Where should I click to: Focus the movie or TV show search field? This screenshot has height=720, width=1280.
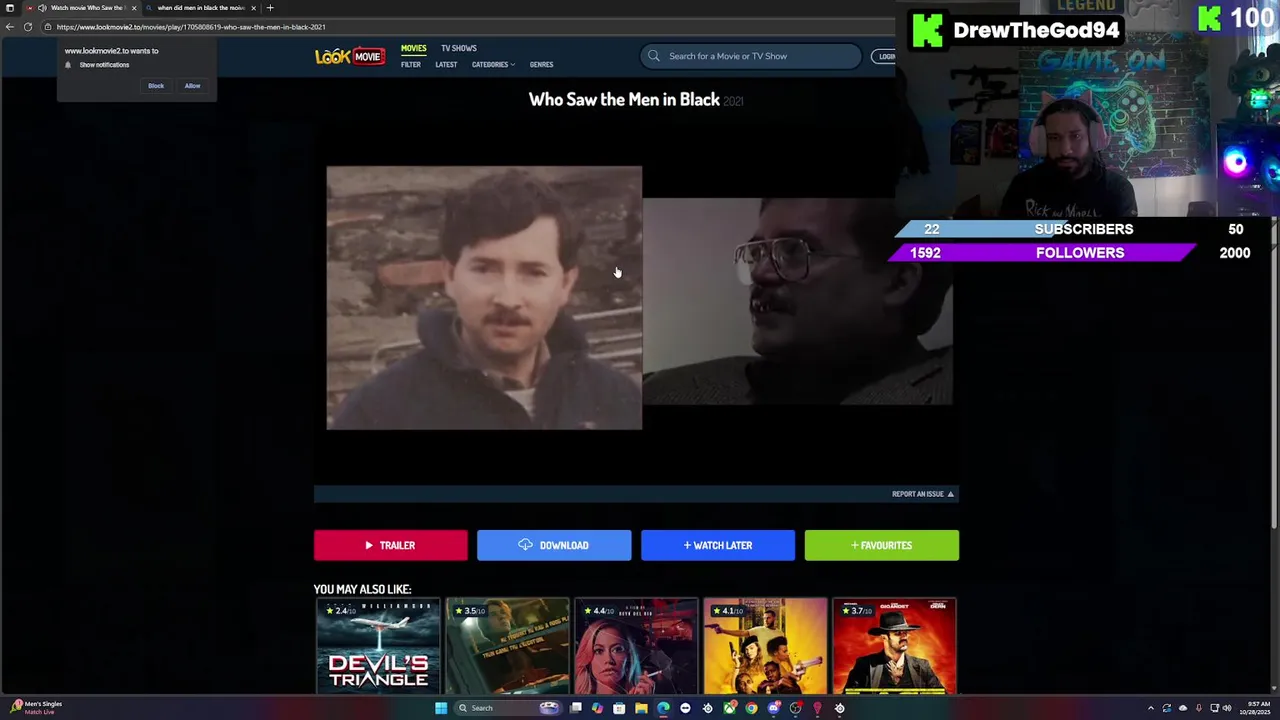pos(751,56)
